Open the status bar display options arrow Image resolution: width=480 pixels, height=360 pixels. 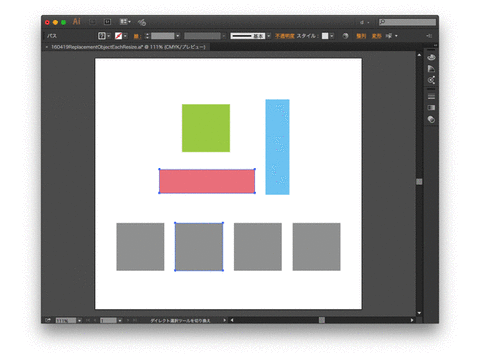tap(224, 320)
